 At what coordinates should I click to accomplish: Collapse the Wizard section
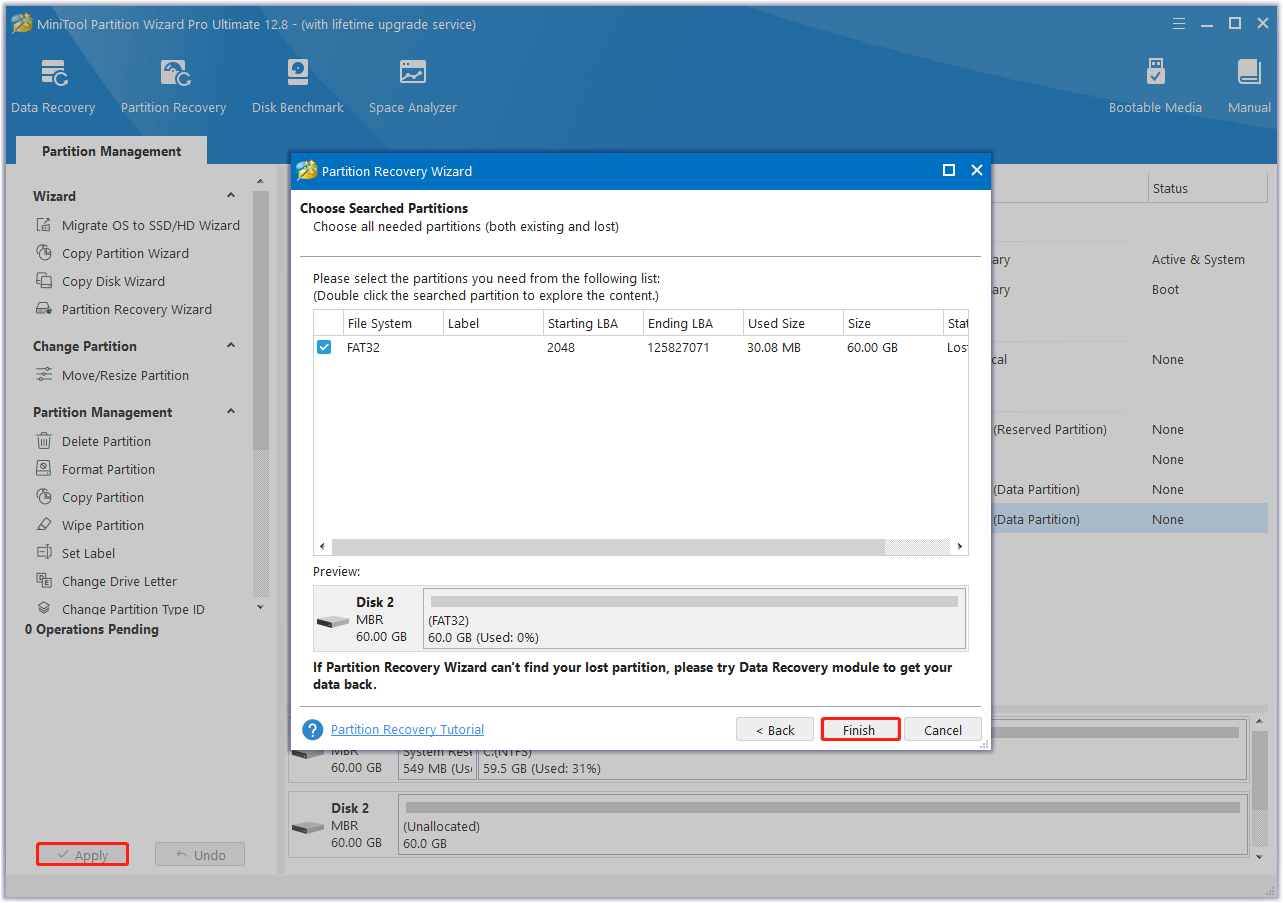pos(231,196)
